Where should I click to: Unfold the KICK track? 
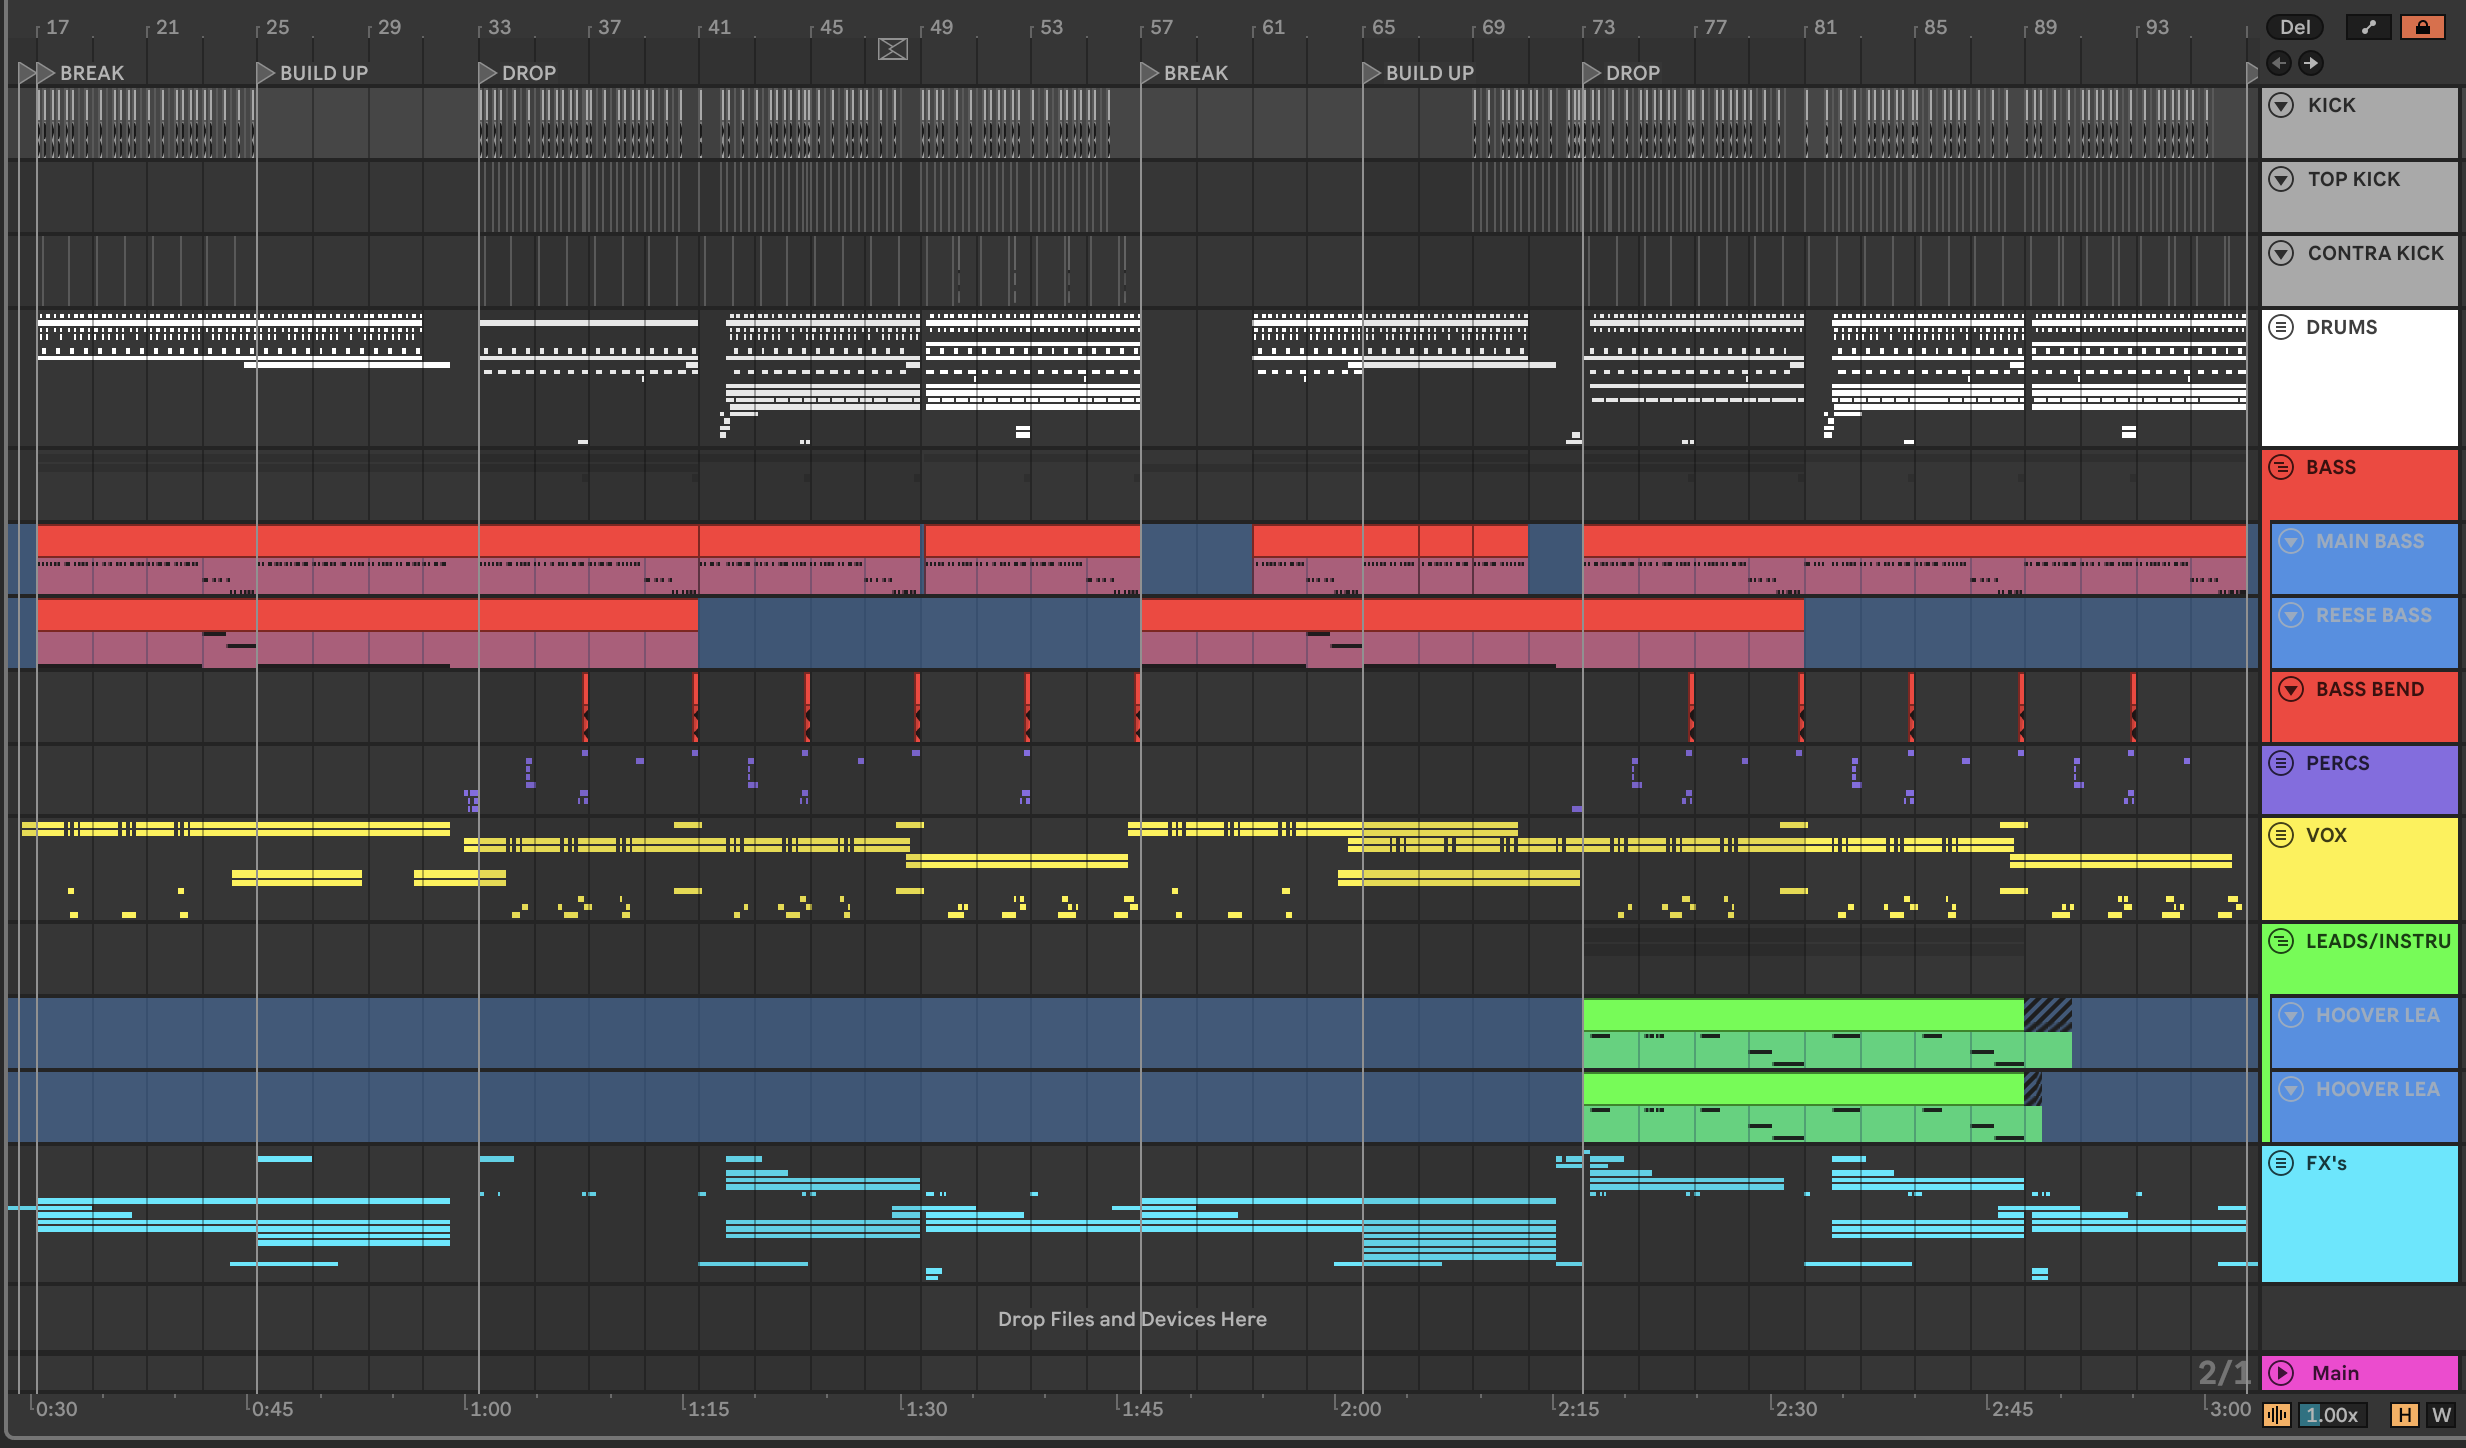click(x=2281, y=105)
